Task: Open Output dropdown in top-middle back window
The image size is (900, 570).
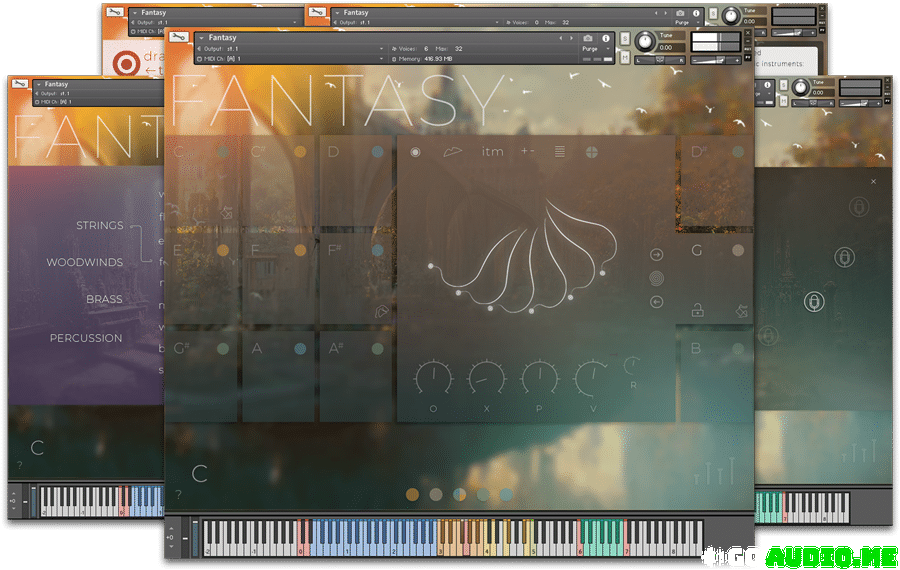Action: coord(416,22)
